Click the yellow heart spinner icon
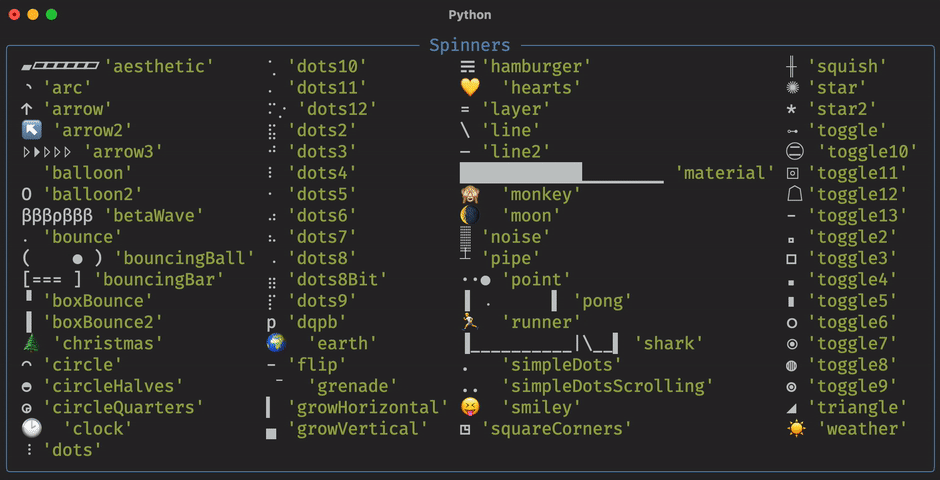Screen dimensions: 940x480 pos(469,88)
